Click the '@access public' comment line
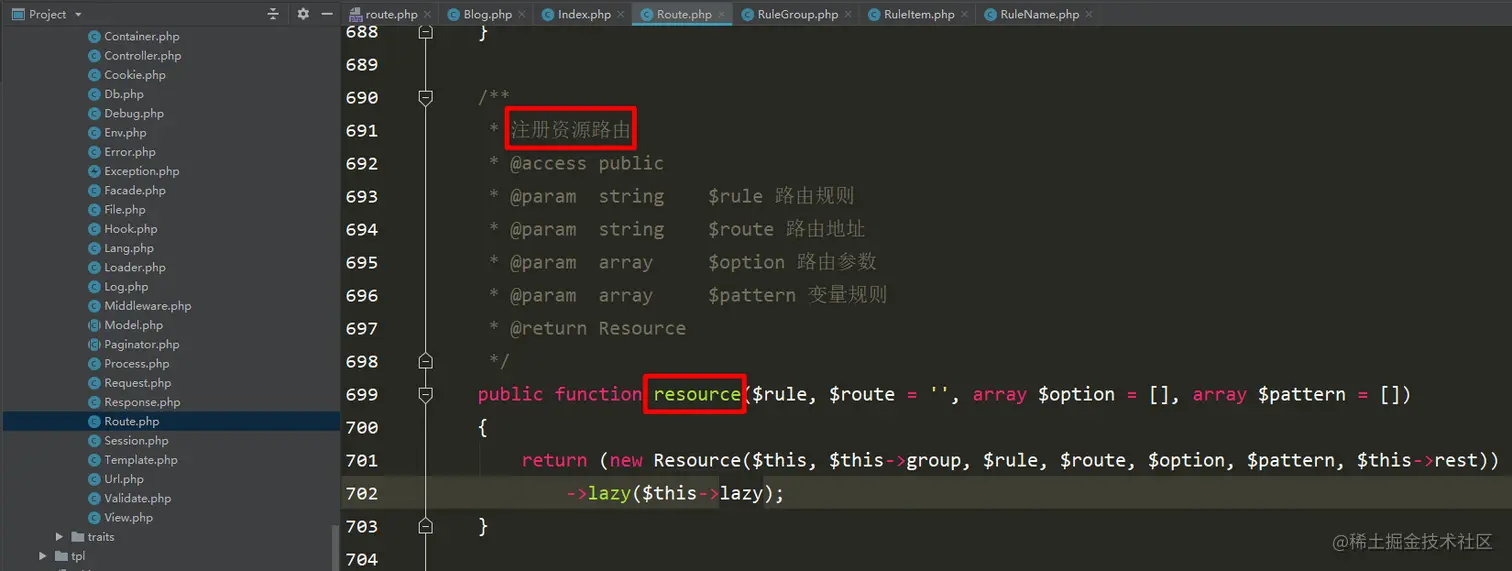The width and height of the screenshot is (1512, 571). 587,163
